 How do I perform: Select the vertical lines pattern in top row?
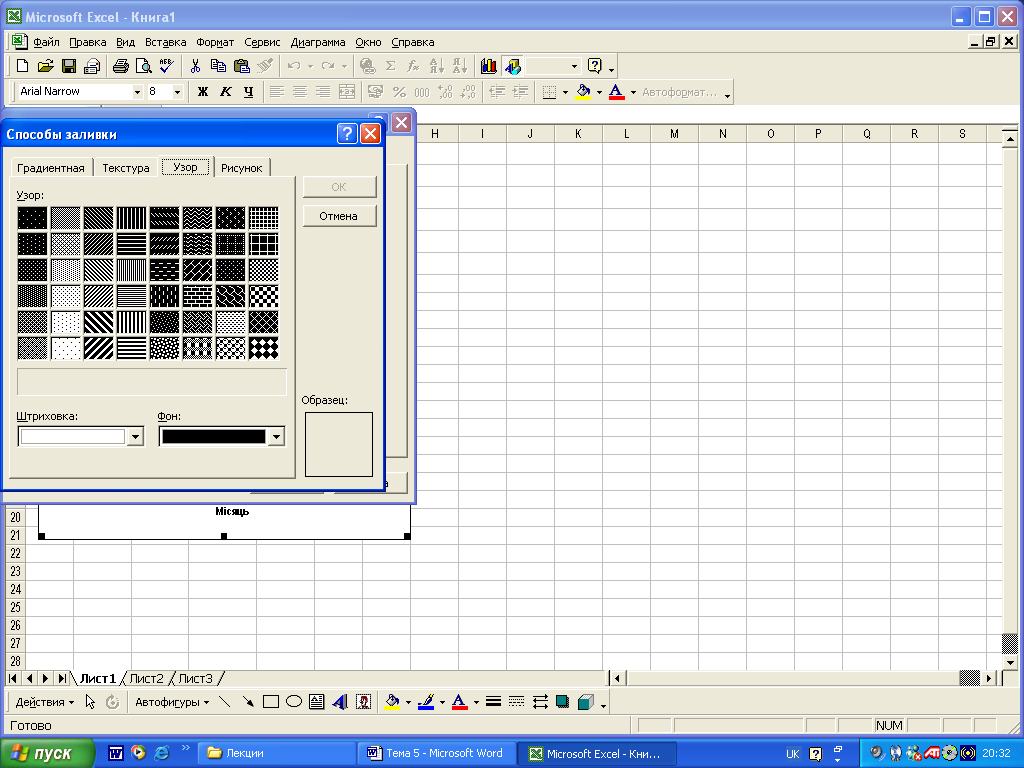(131, 217)
